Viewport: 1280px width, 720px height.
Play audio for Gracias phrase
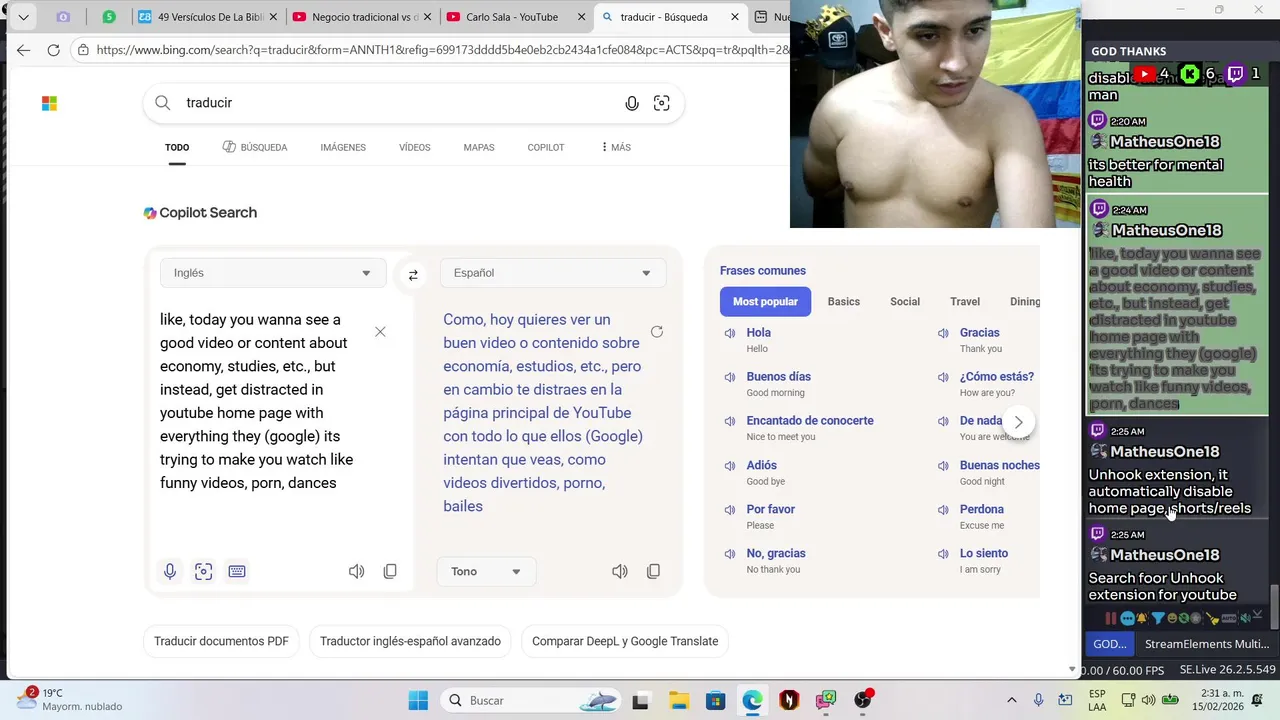[943, 333]
